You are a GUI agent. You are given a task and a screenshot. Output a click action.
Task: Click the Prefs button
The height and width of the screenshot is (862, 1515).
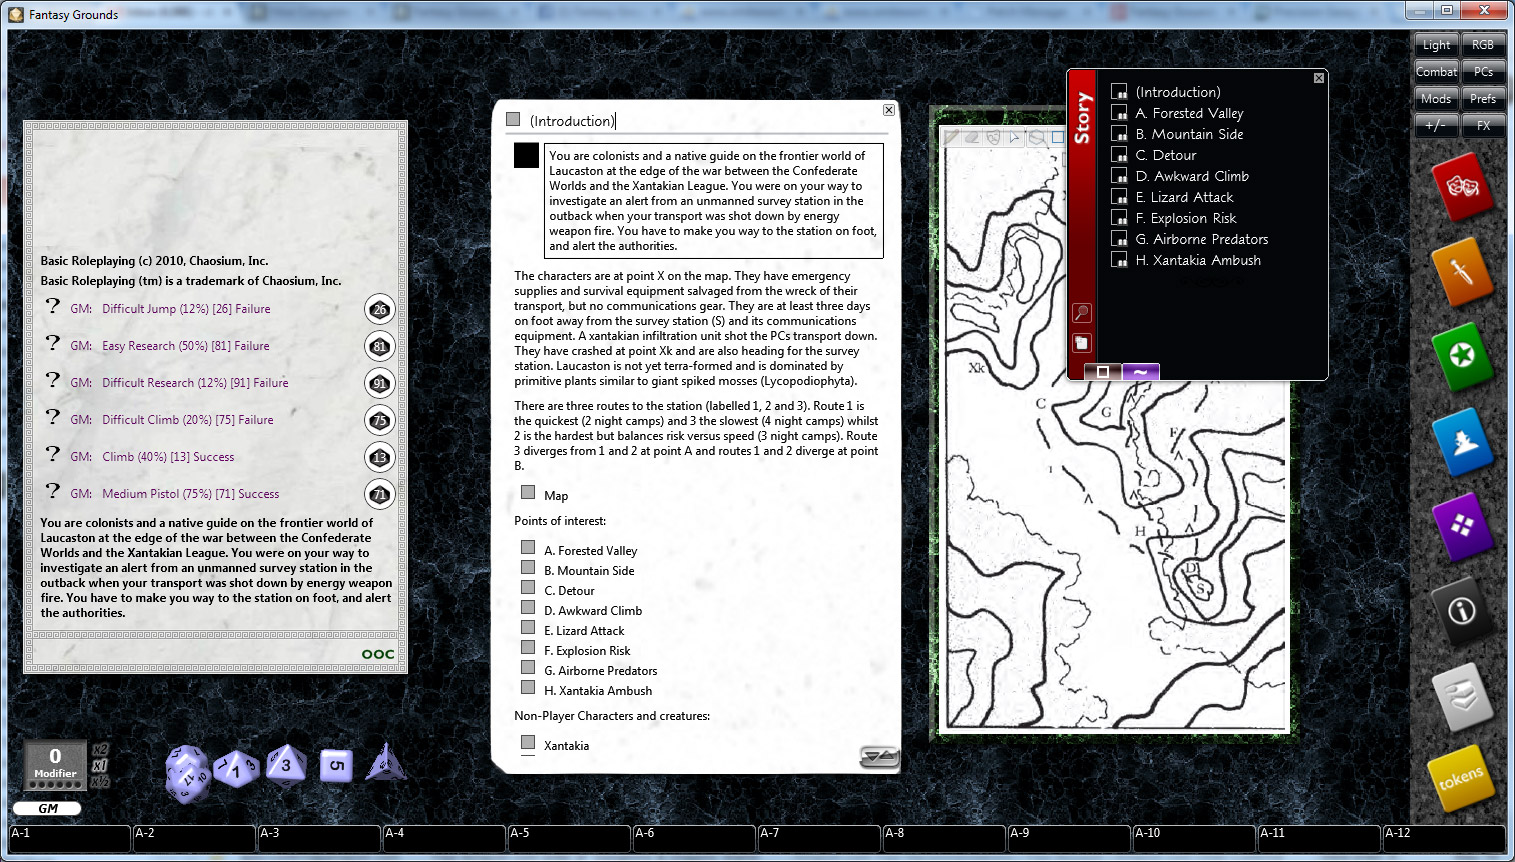point(1483,98)
